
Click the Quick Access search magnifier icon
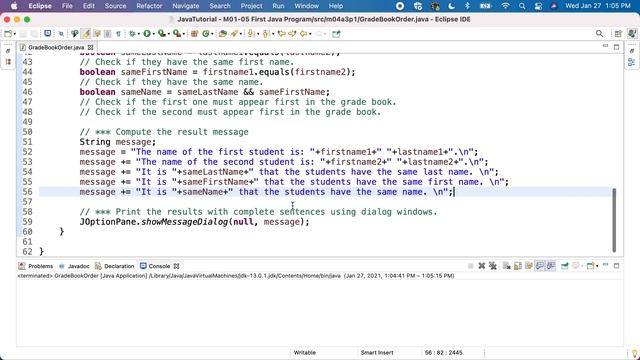pyautogui.click(x=599, y=34)
